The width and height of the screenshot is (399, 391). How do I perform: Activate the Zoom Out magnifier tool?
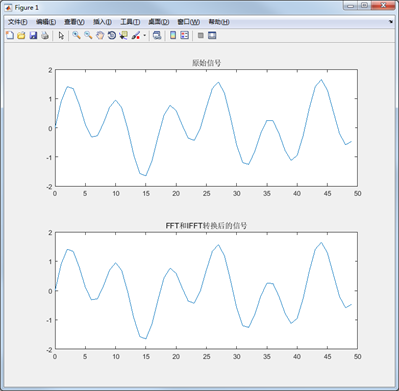tap(88, 35)
